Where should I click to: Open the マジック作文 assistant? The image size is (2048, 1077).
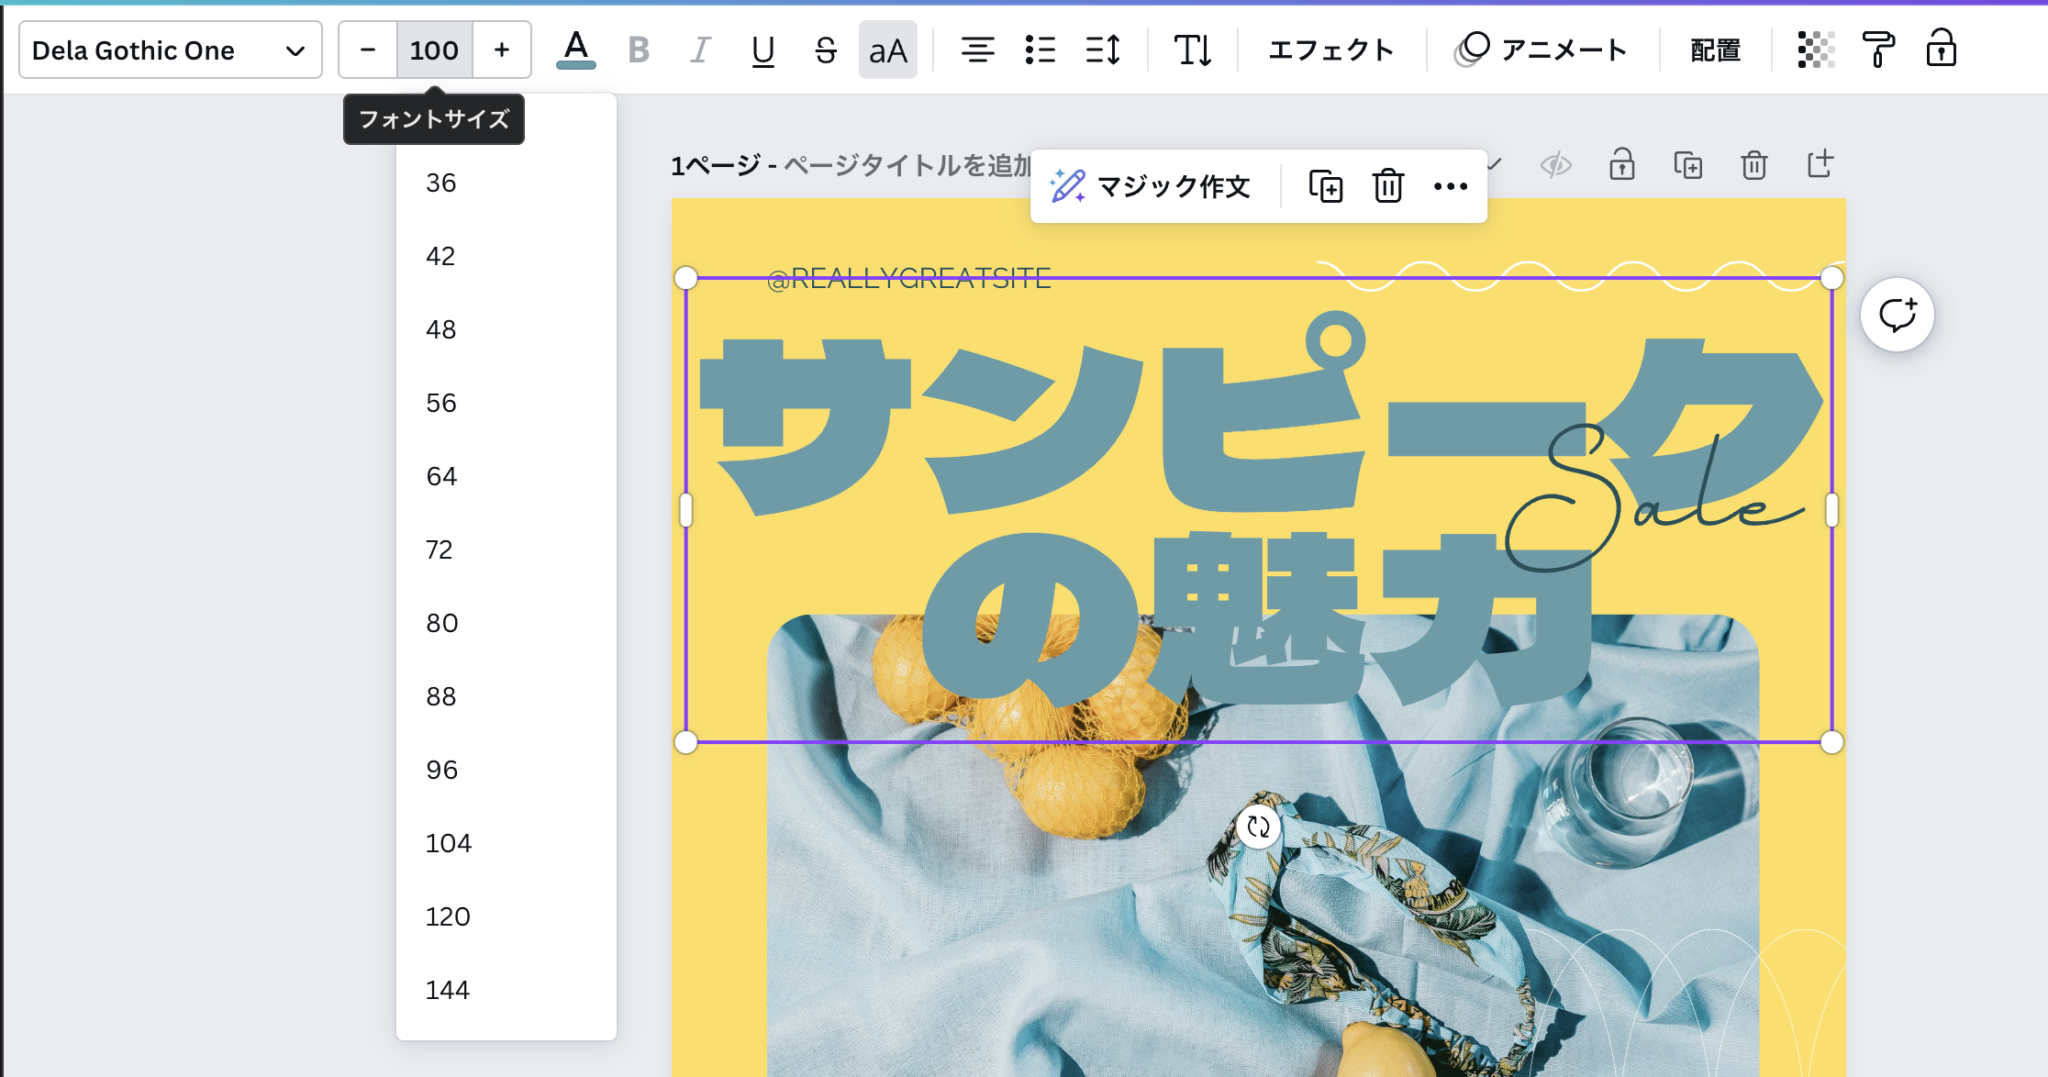[1152, 185]
